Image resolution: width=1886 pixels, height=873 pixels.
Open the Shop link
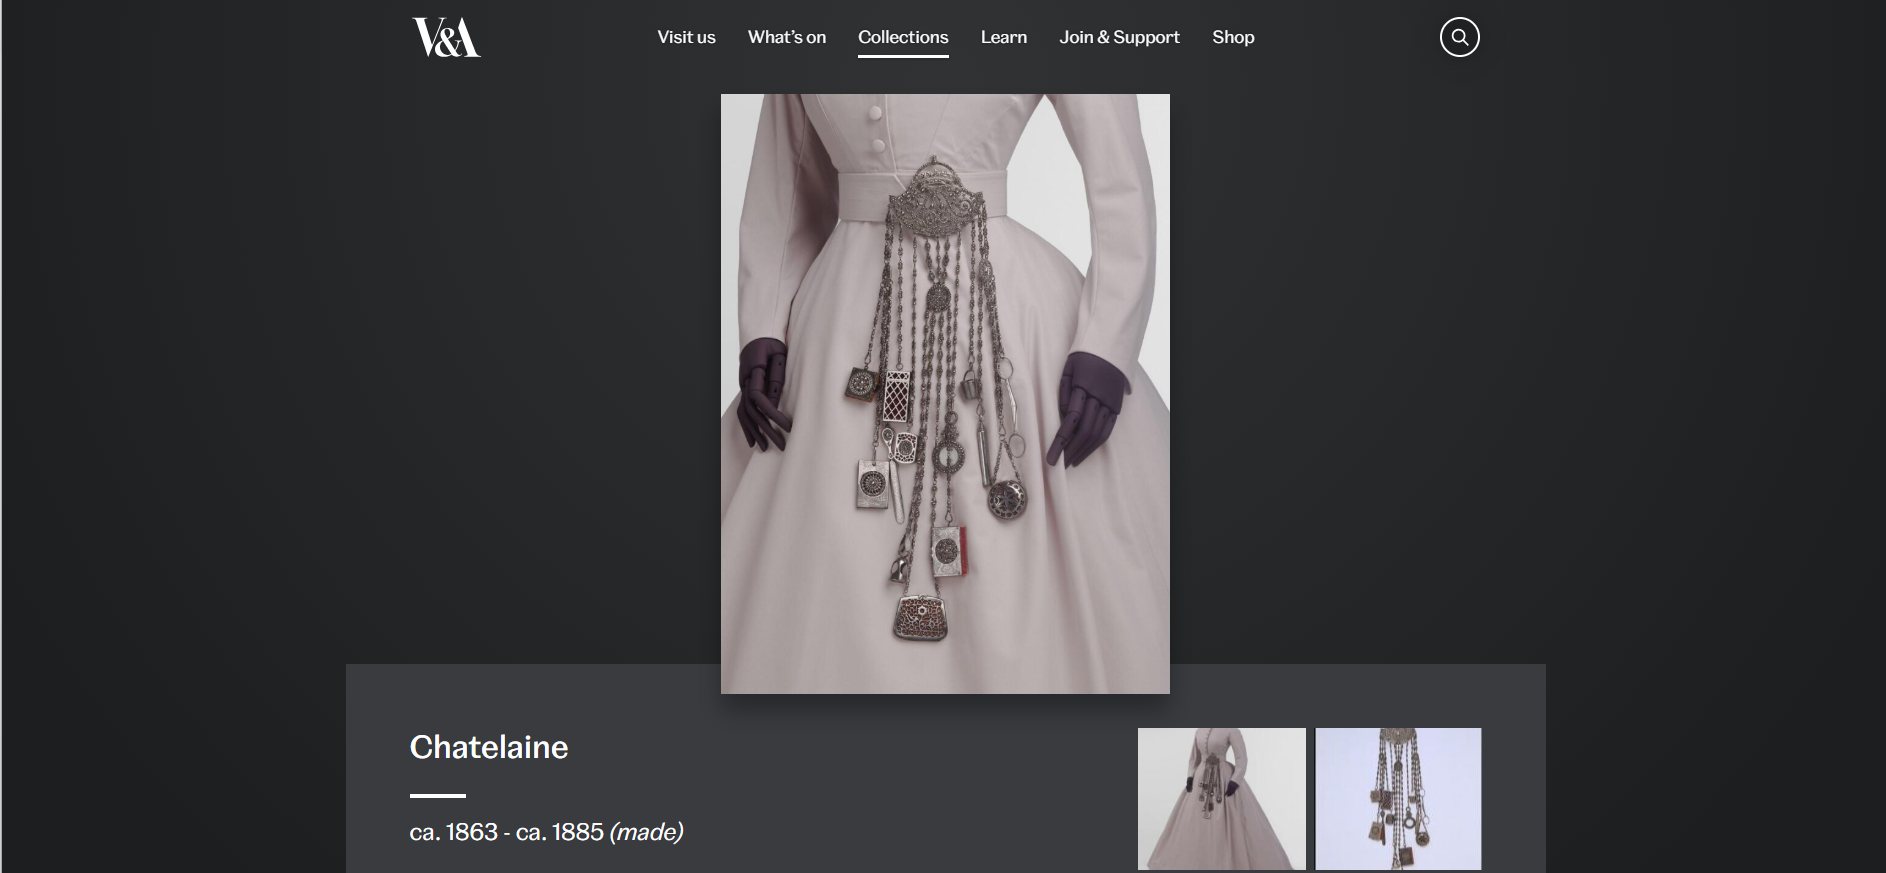1233,37
